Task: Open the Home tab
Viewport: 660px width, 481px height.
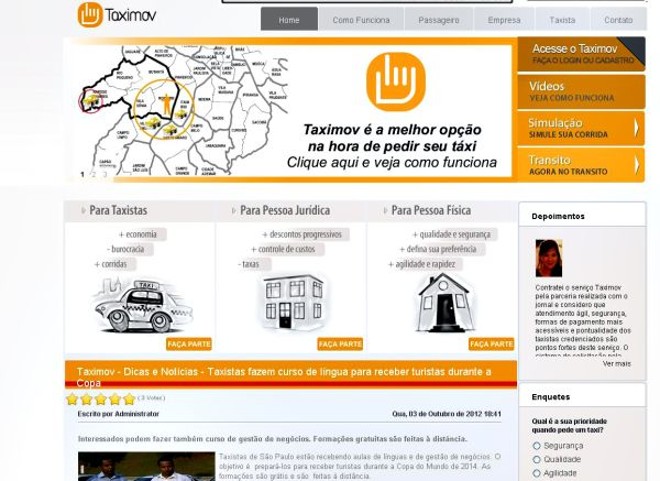Action: 289,19
